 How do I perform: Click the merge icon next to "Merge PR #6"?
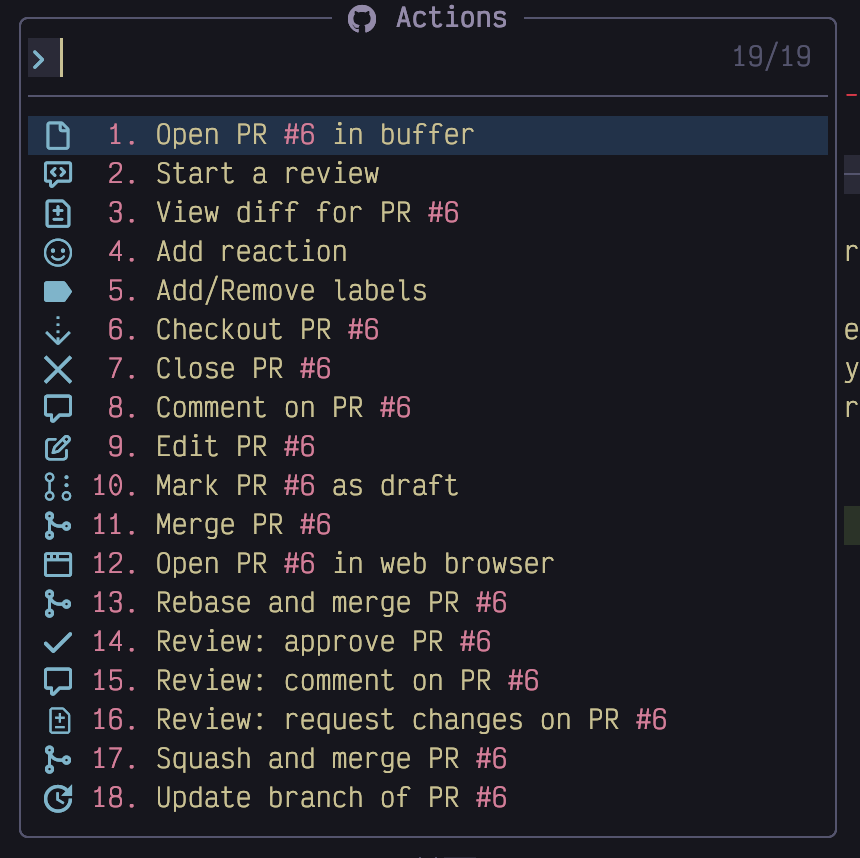57,524
